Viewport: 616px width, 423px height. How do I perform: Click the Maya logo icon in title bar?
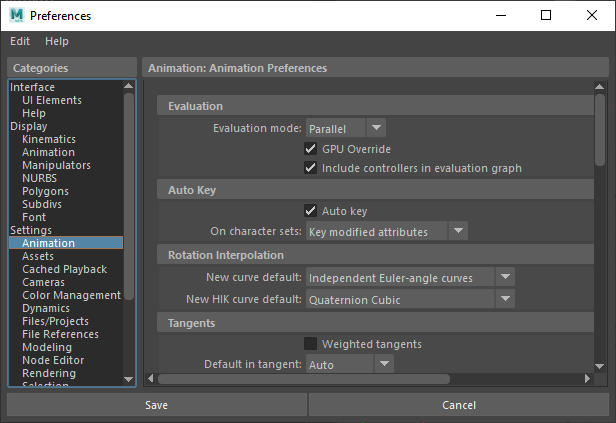17,15
